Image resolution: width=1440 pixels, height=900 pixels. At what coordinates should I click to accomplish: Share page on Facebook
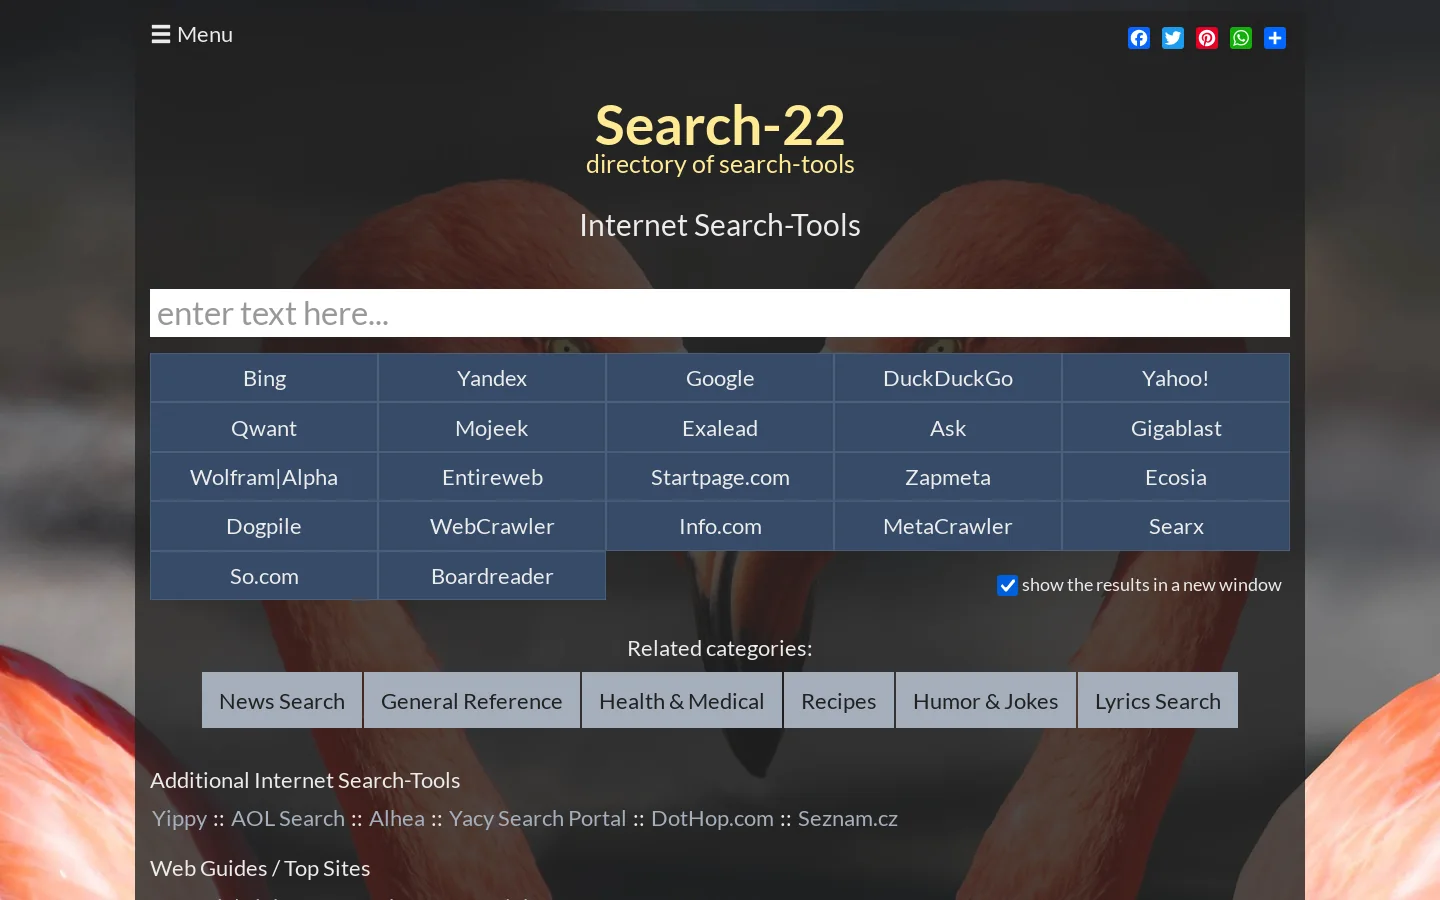coord(1139,38)
